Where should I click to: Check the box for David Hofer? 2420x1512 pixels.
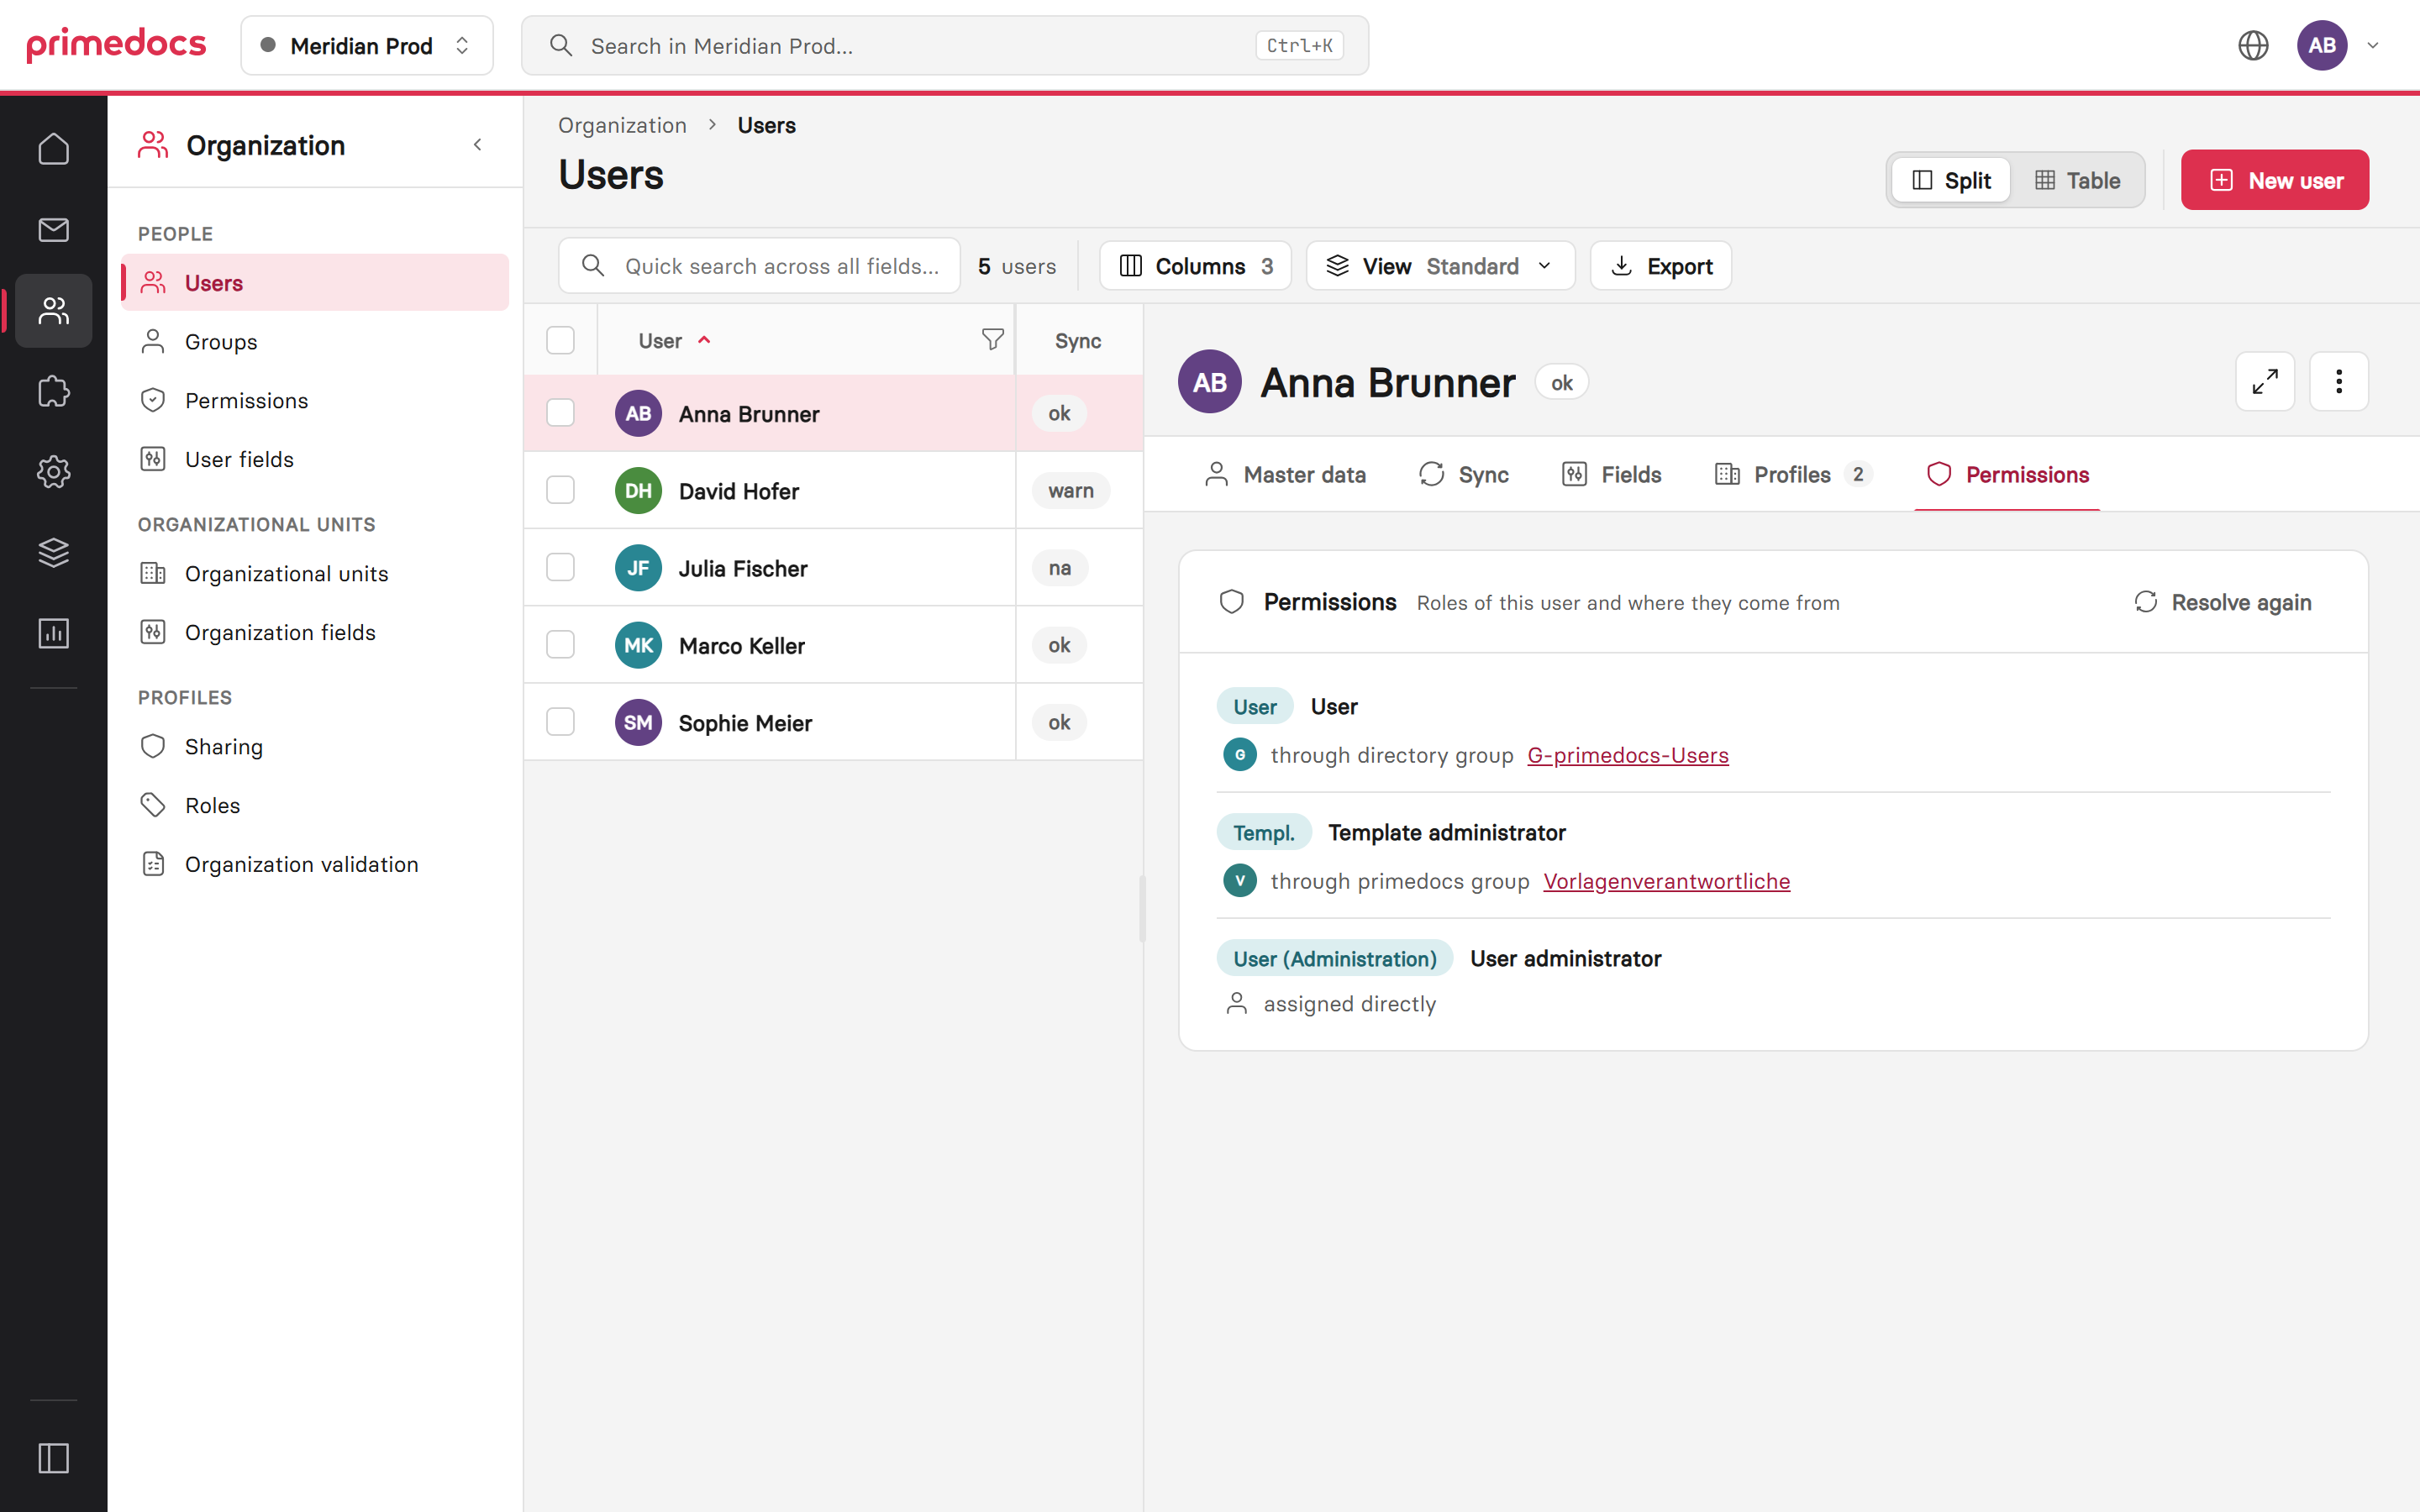coord(560,490)
